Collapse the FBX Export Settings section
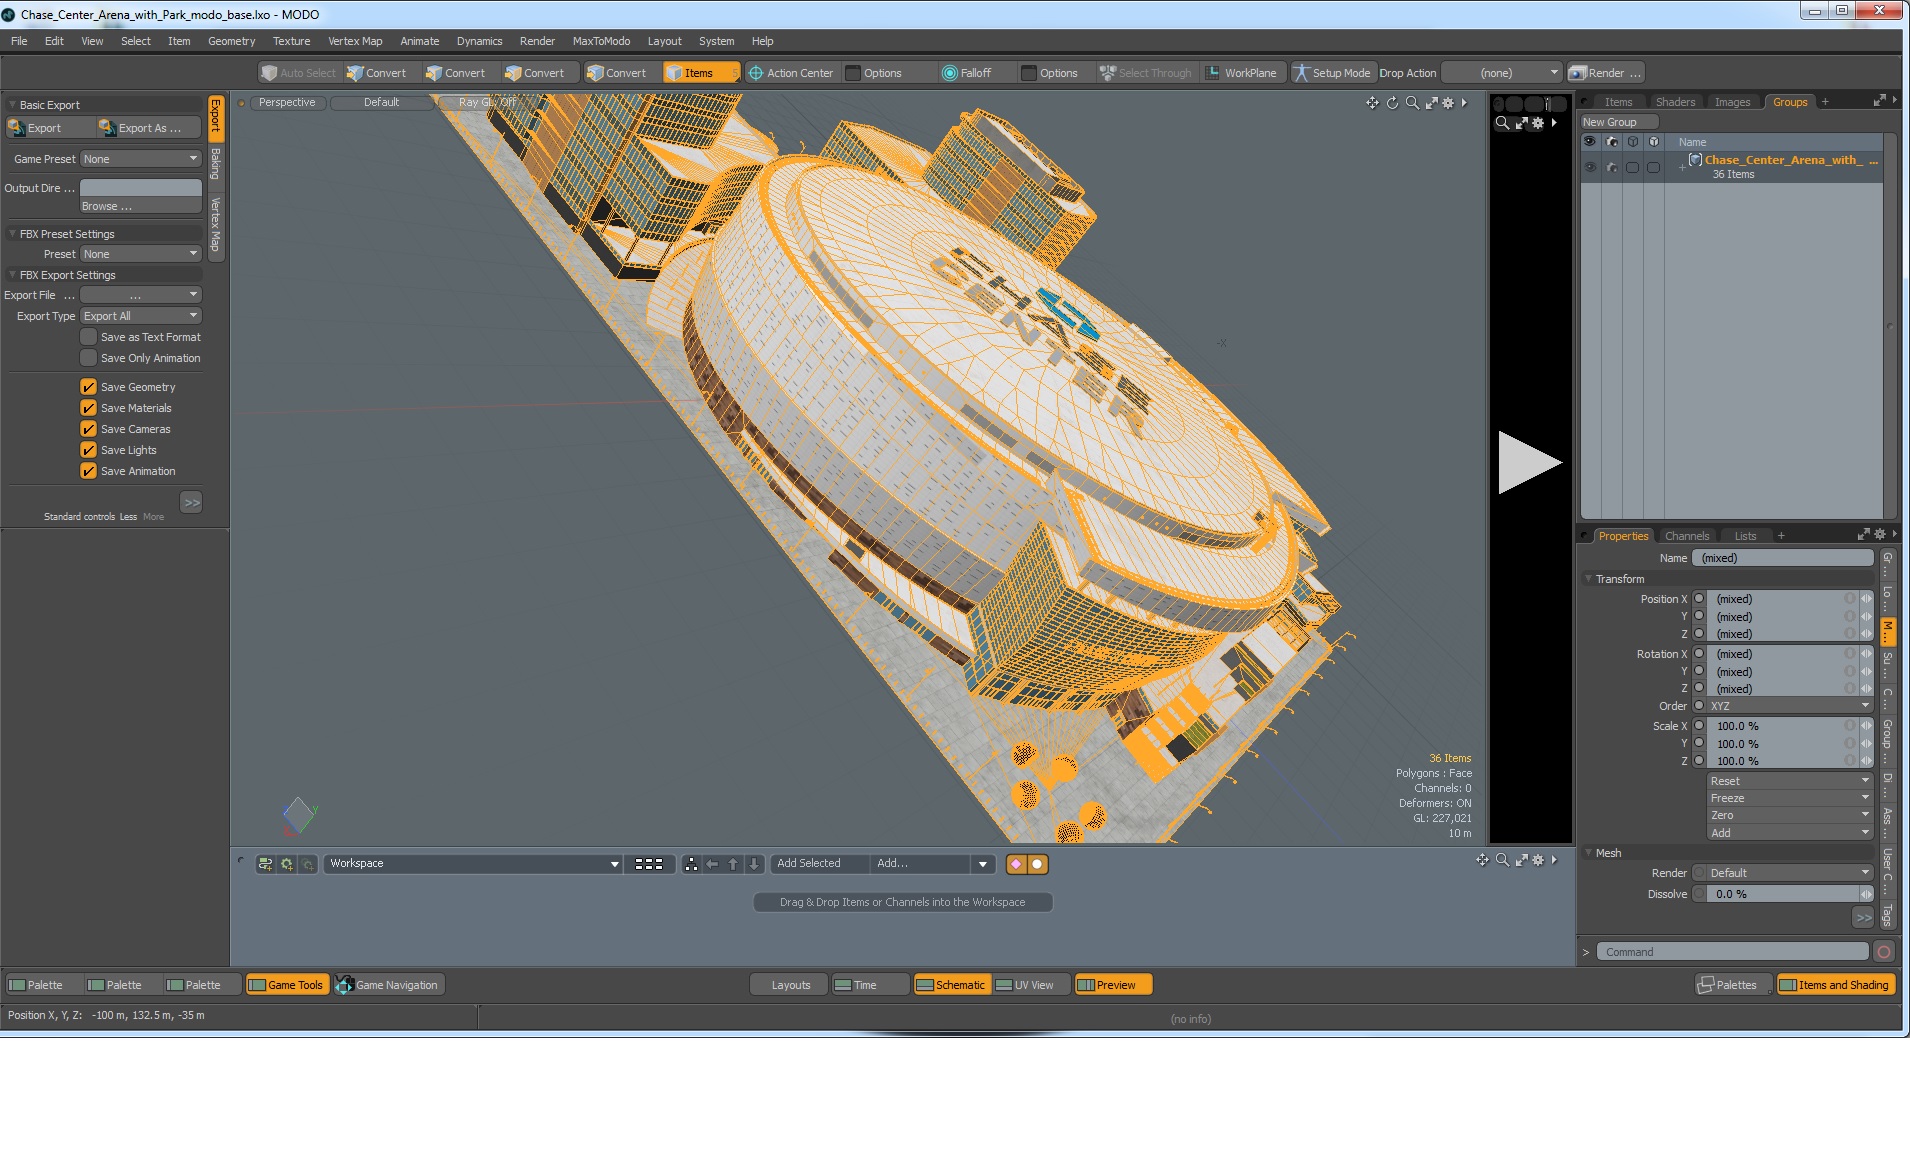The width and height of the screenshot is (1910, 1158). pos(12,275)
